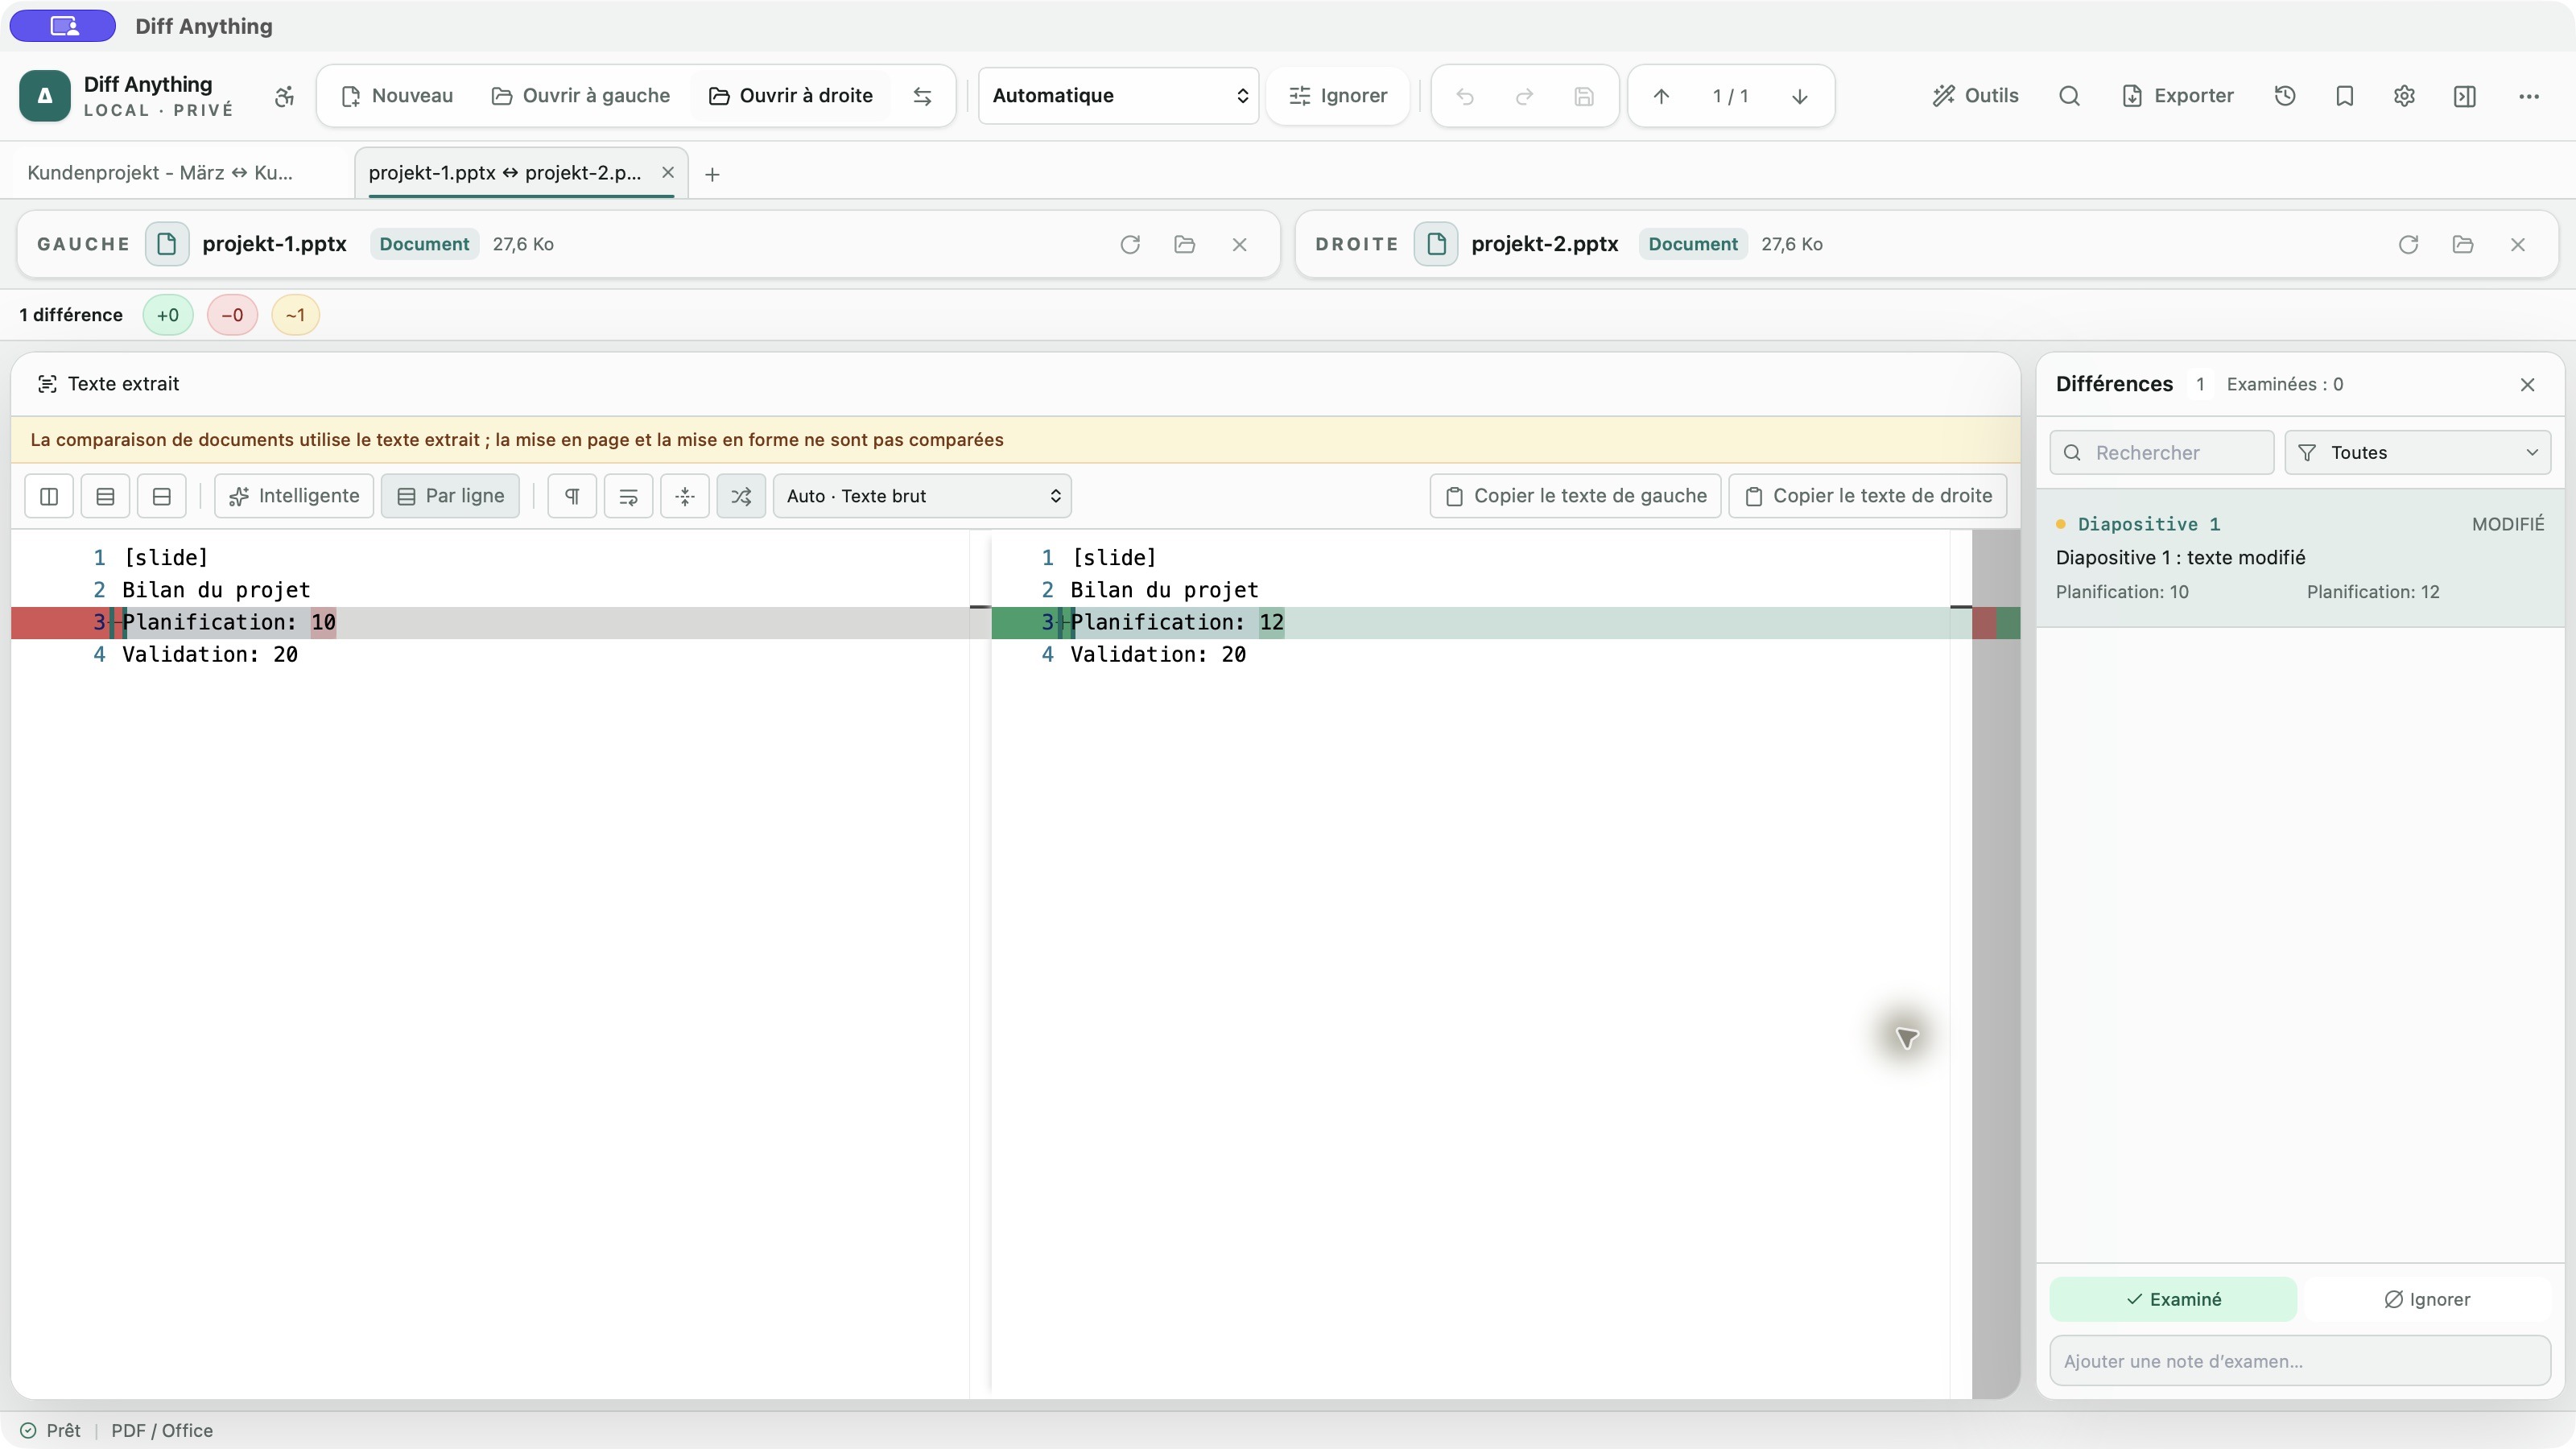Swap the left and right sides
Screen dimensions: 2576x1449
click(x=922, y=96)
